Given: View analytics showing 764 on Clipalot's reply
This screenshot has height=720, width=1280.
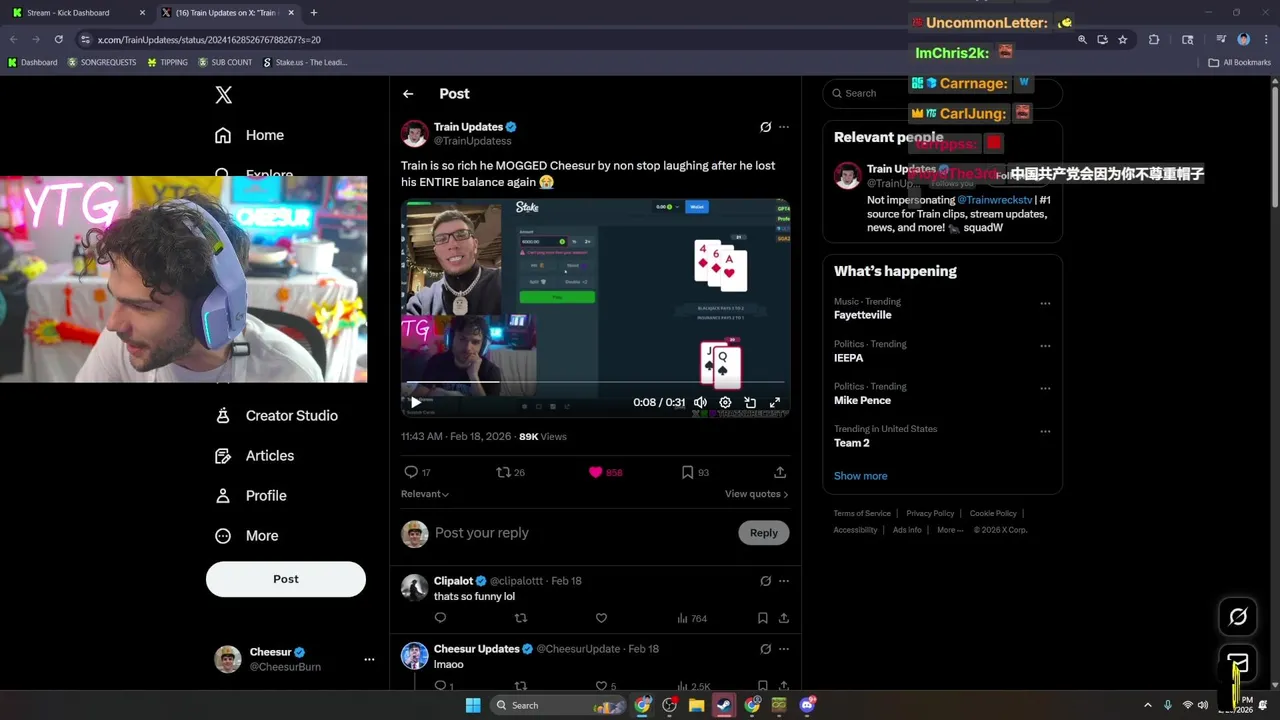Looking at the screenshot, I should click(x=692, y=618).
